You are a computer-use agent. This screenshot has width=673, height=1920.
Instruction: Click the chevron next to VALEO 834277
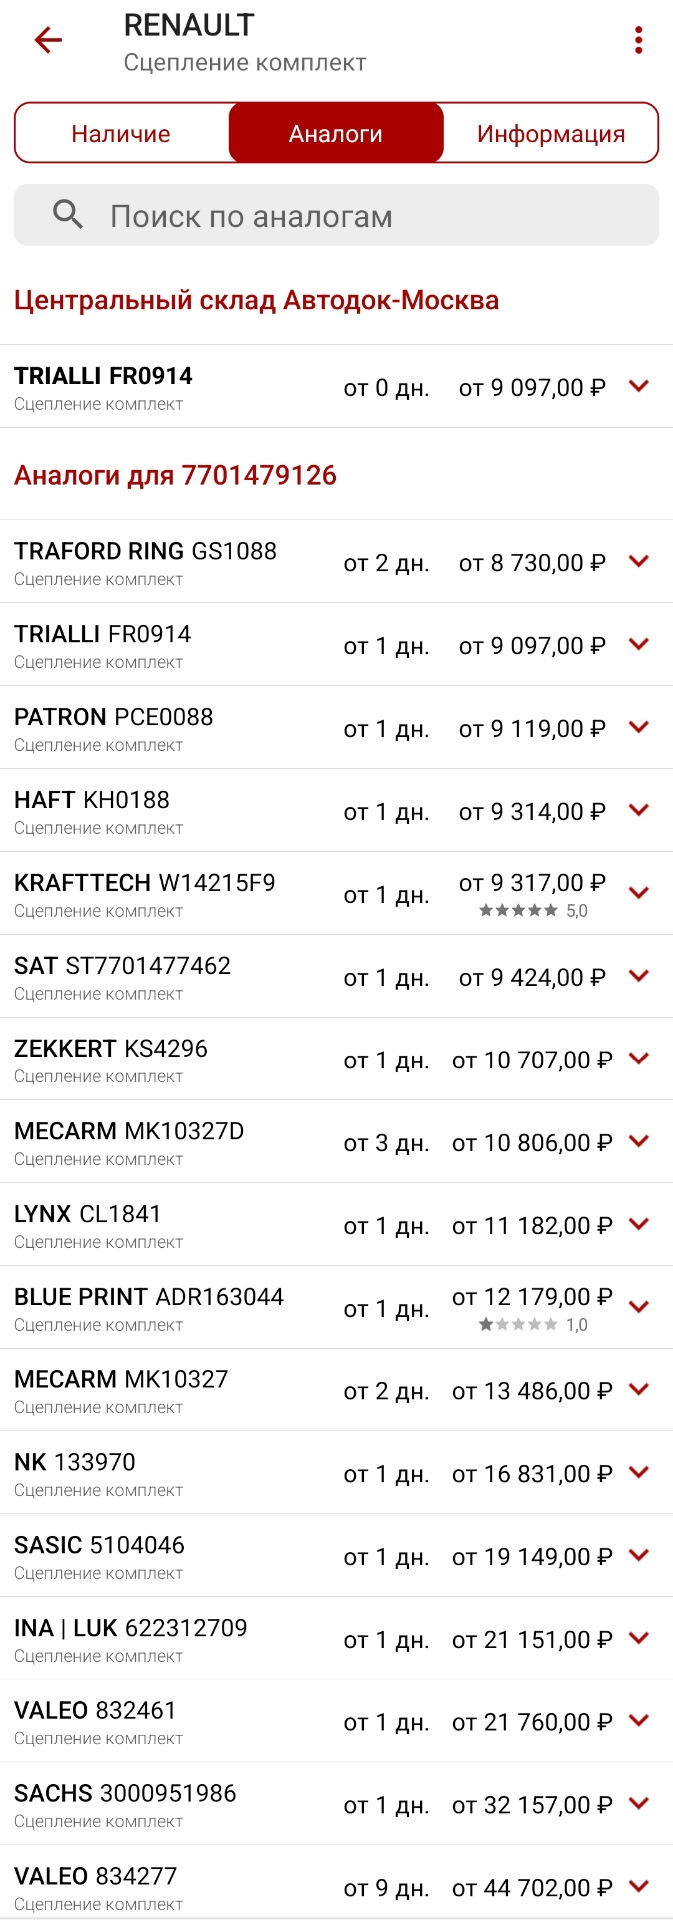[x=638, y=1887]
